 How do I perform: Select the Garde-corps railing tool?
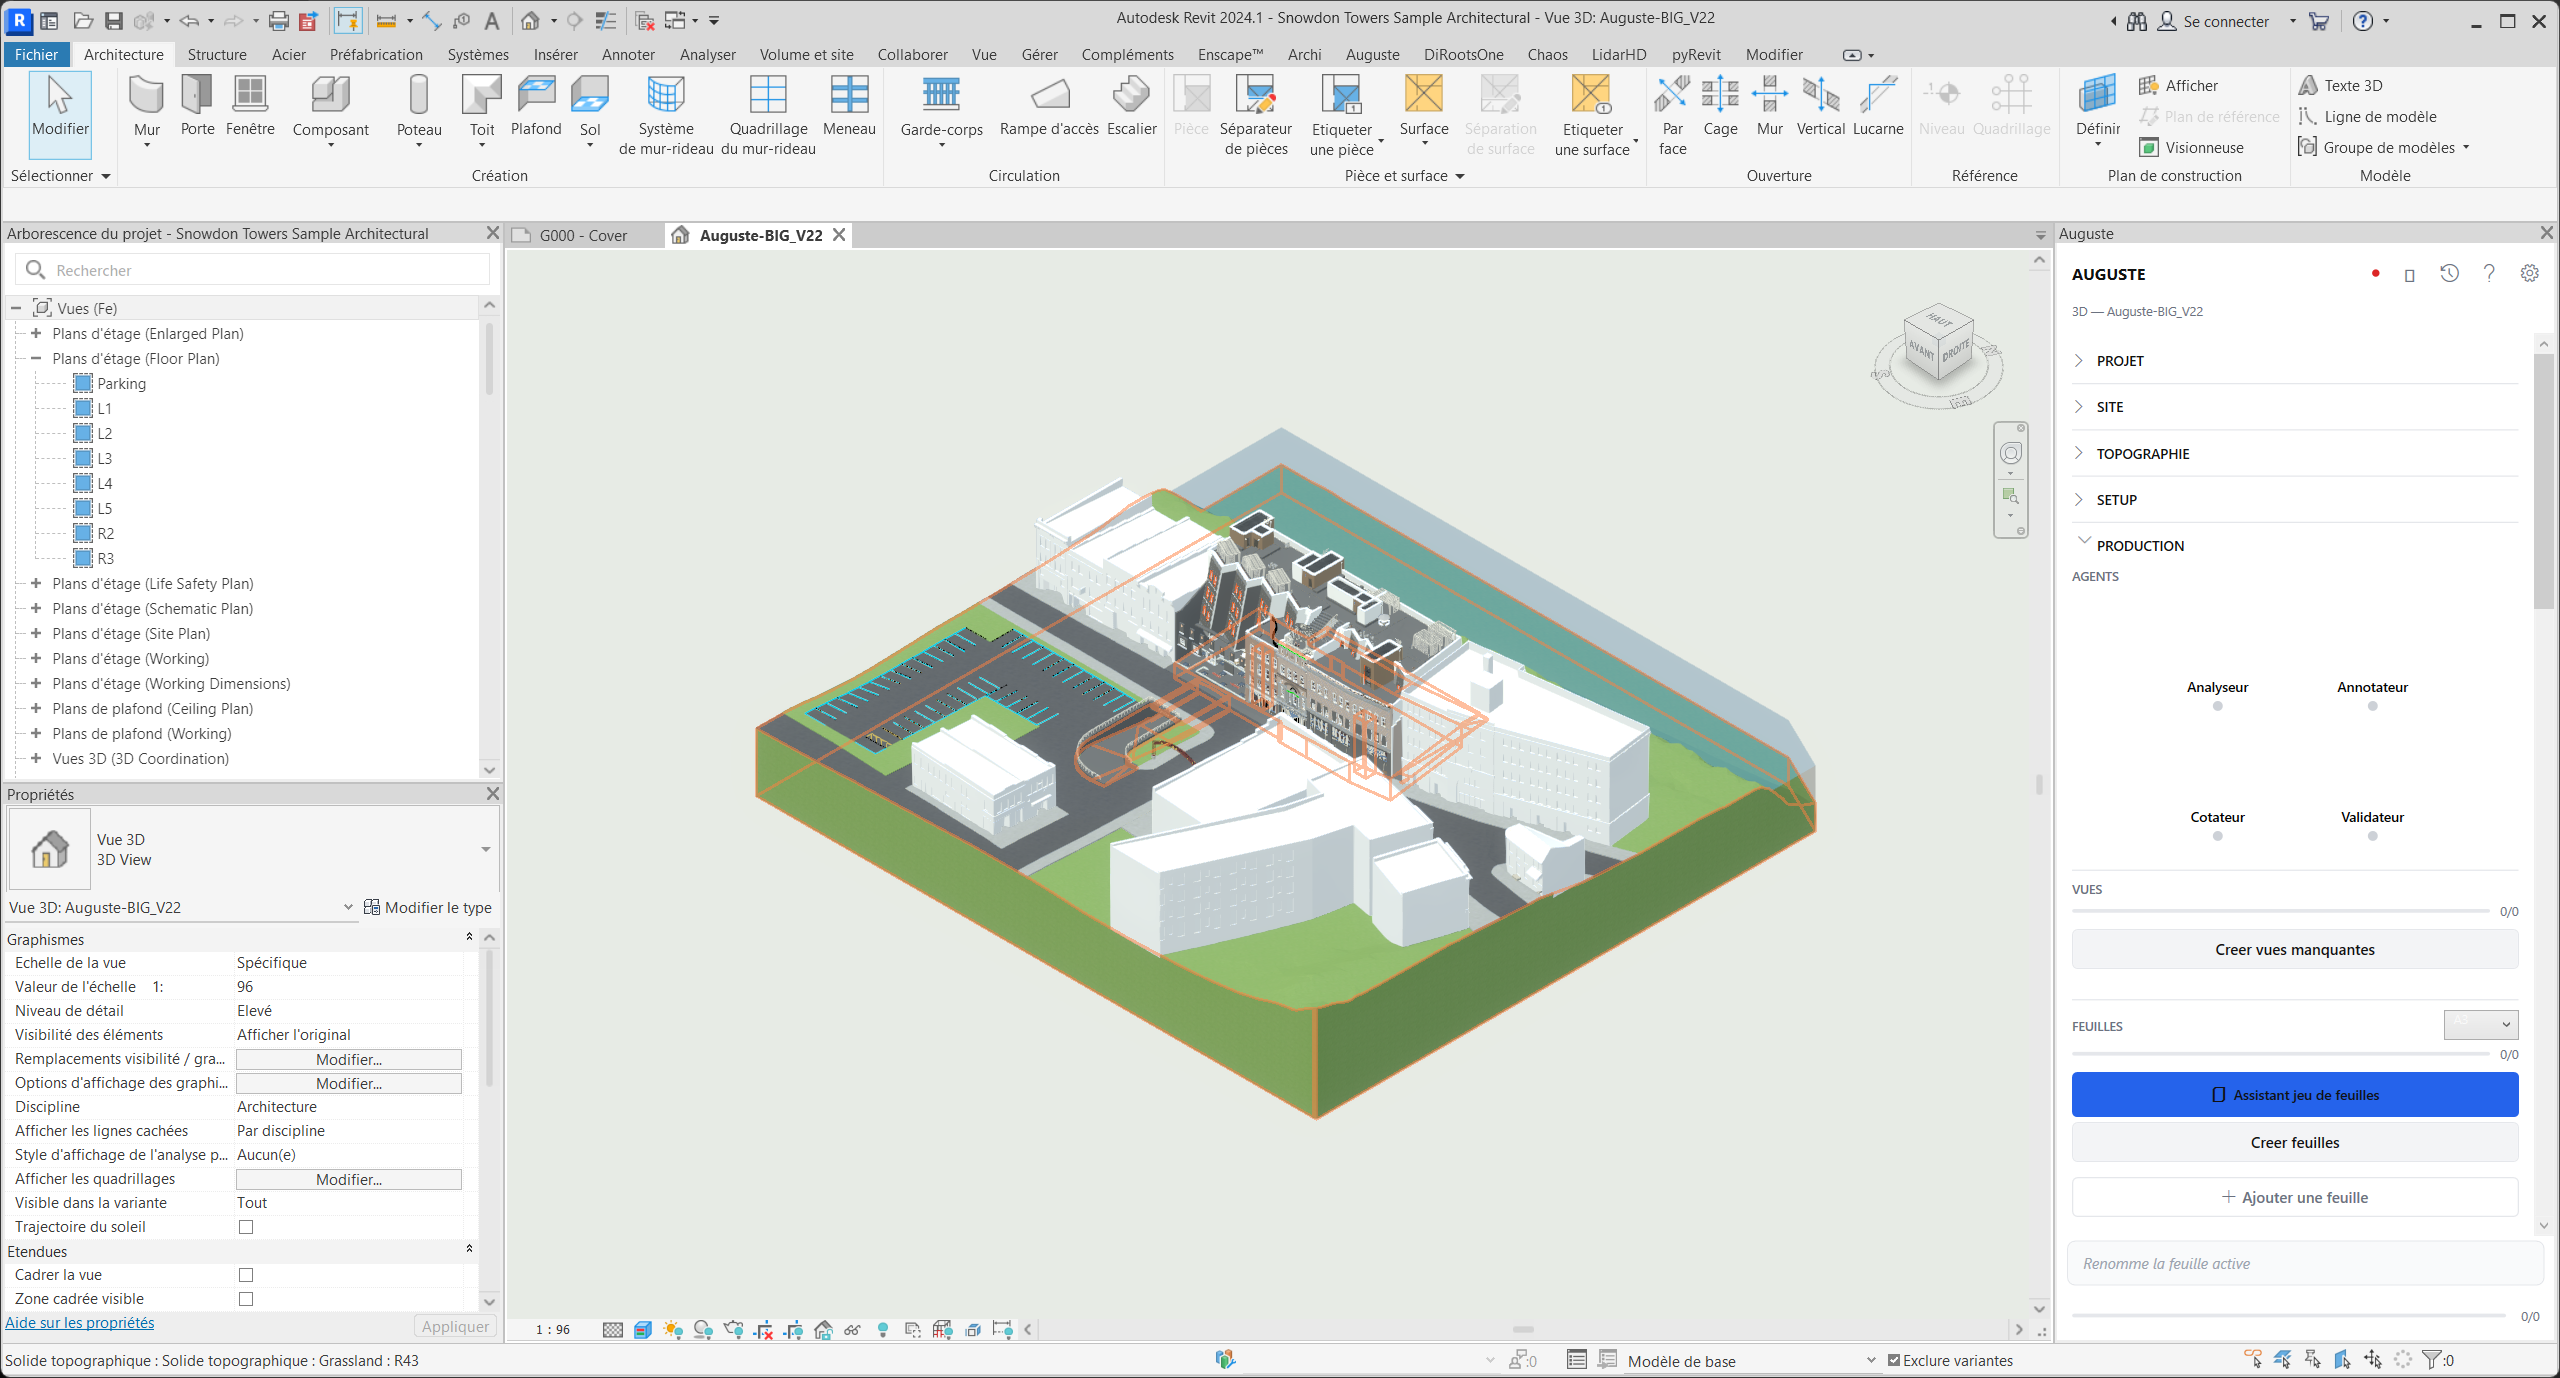pyautogui.click(x=941, y=111)
